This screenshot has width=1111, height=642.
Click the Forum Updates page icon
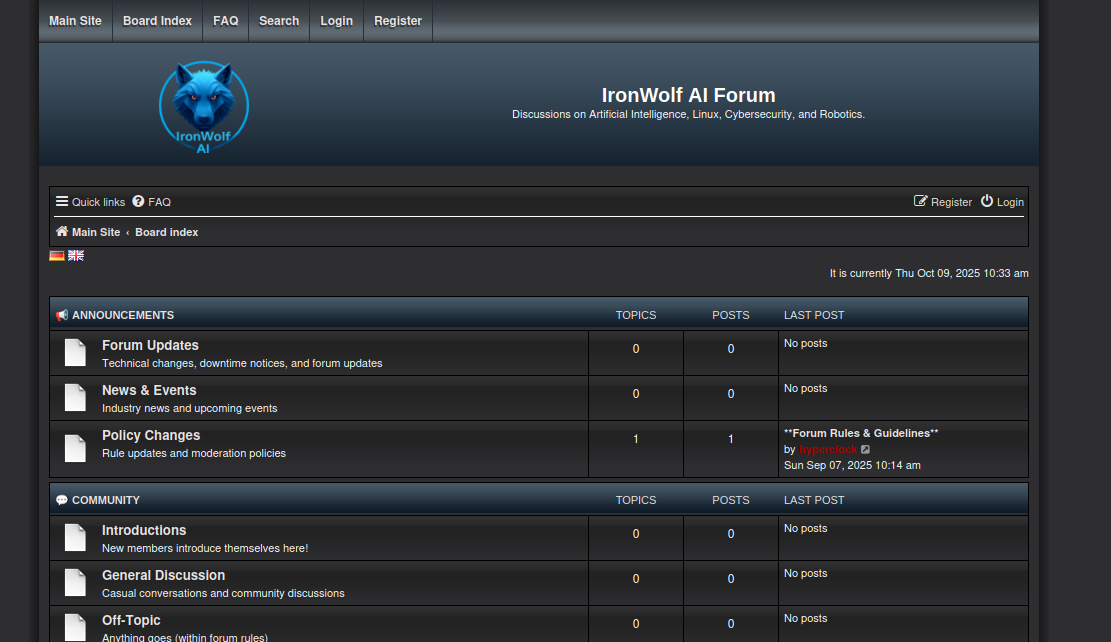[x=75, y=352]
